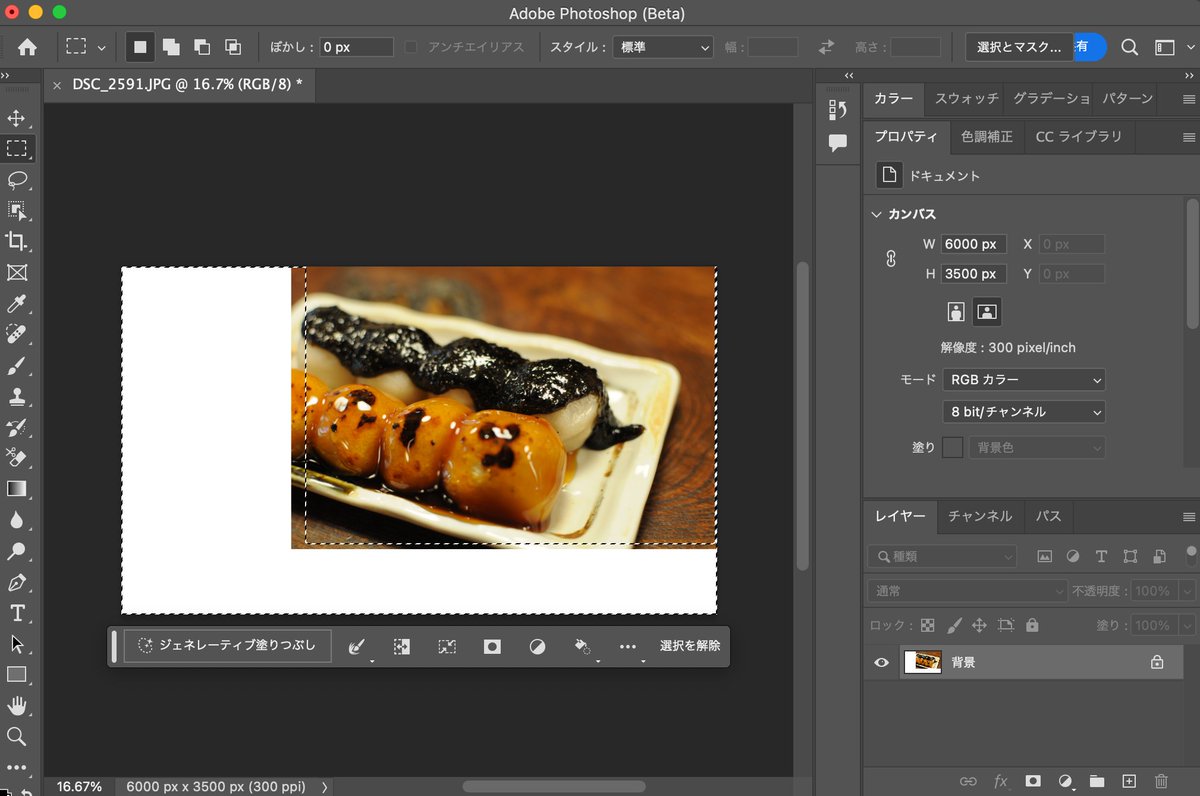1200x796 pixels.
Task: Click 選択を解除 to deselect
Action: point(690,646)
